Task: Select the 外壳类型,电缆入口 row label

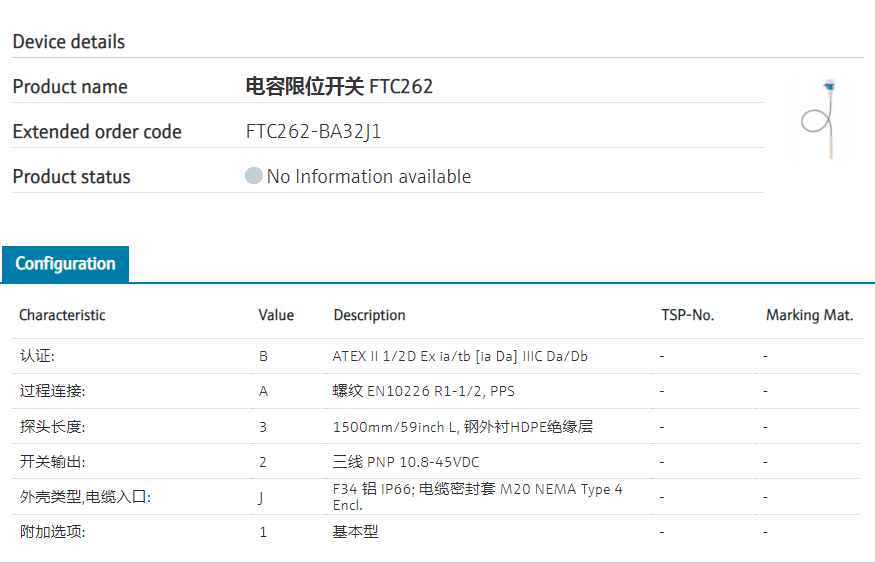Action: point(85,497)
